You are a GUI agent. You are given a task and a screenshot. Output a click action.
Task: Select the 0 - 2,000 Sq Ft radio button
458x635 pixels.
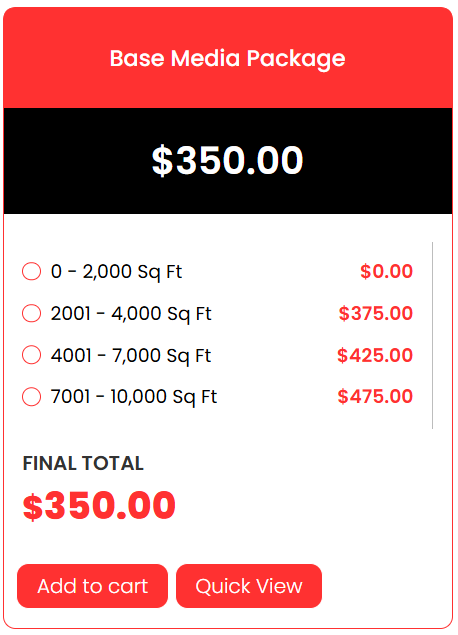click(31, 271)
